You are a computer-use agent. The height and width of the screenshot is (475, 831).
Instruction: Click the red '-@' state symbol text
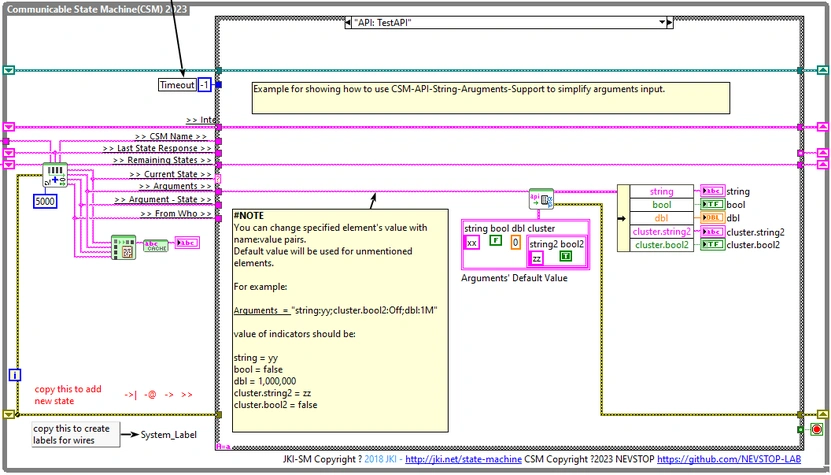point(150,394)
